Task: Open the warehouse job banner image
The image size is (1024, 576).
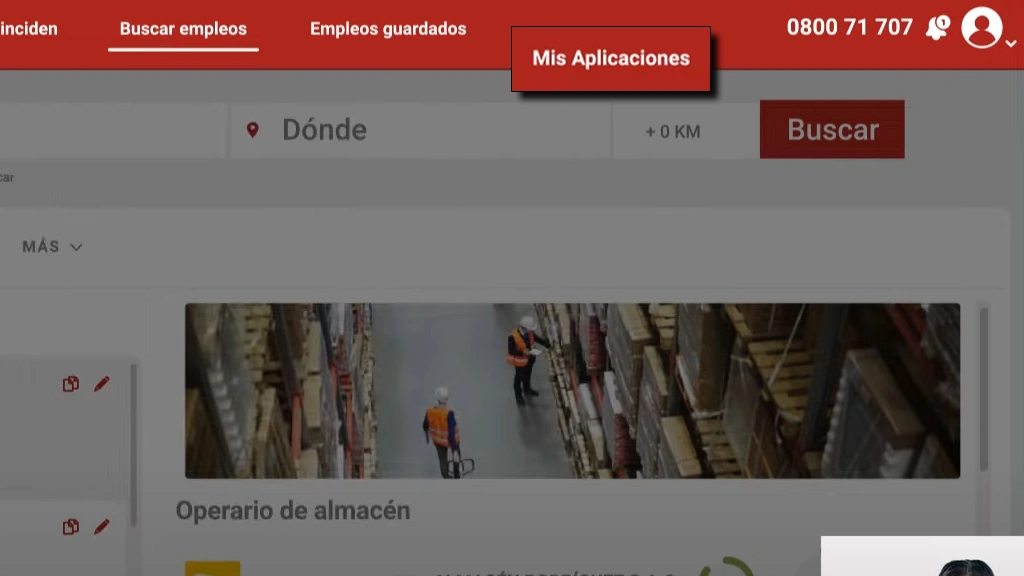Action: click(572, 391)
